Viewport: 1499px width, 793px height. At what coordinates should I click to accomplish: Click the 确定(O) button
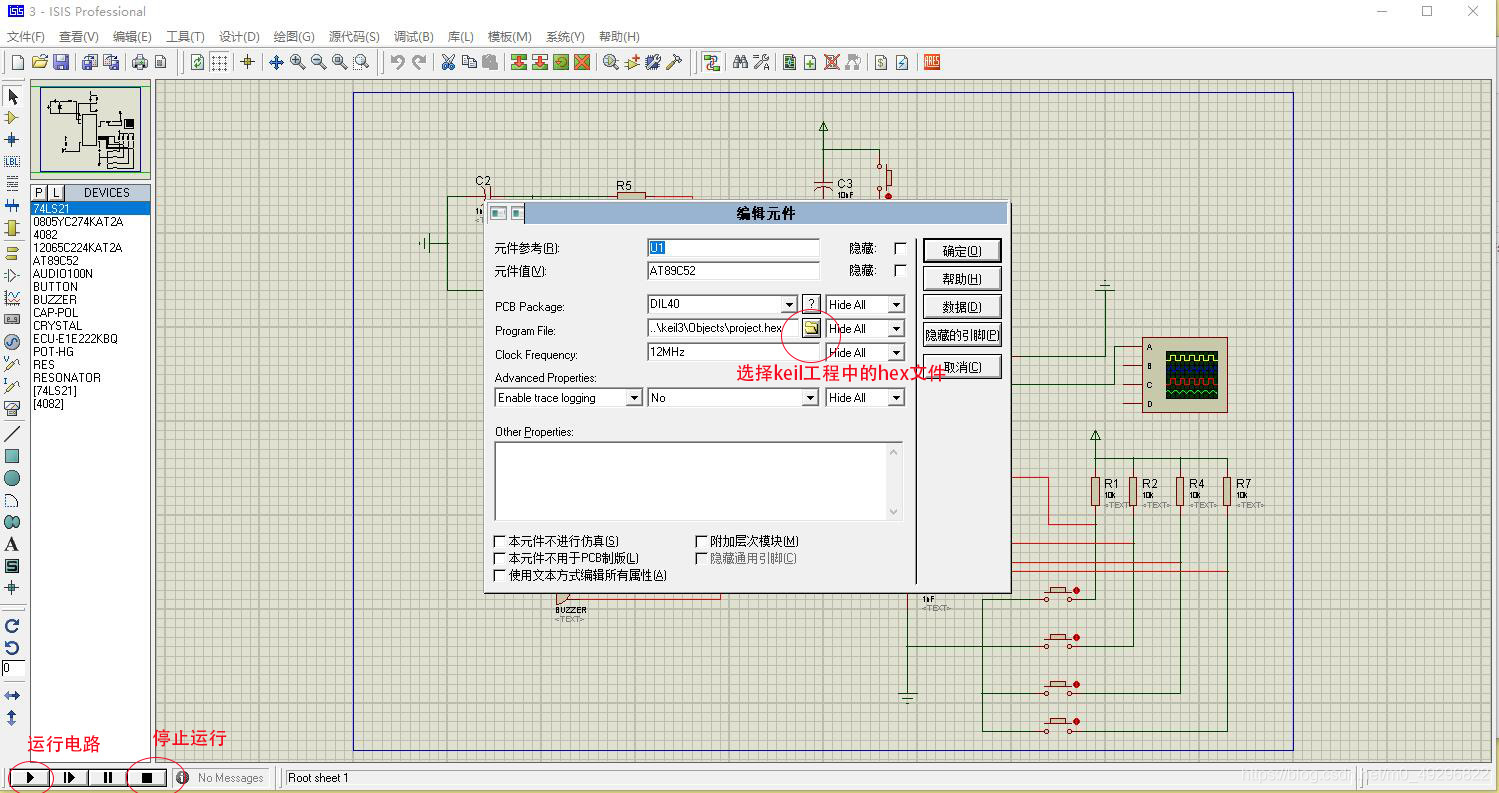coord(962,251)
